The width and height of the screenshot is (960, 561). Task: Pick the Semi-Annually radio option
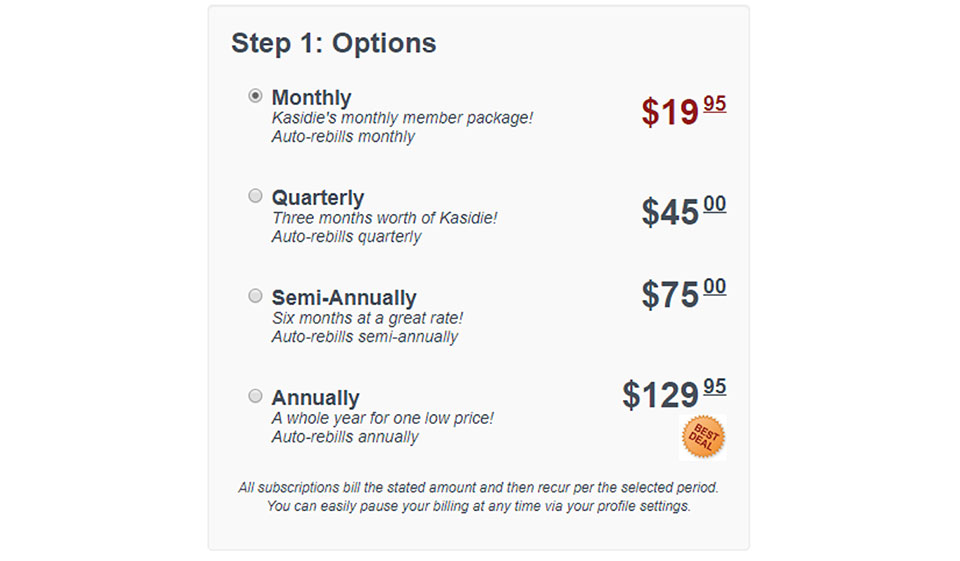pyautogui.click(x=255, y=296)
